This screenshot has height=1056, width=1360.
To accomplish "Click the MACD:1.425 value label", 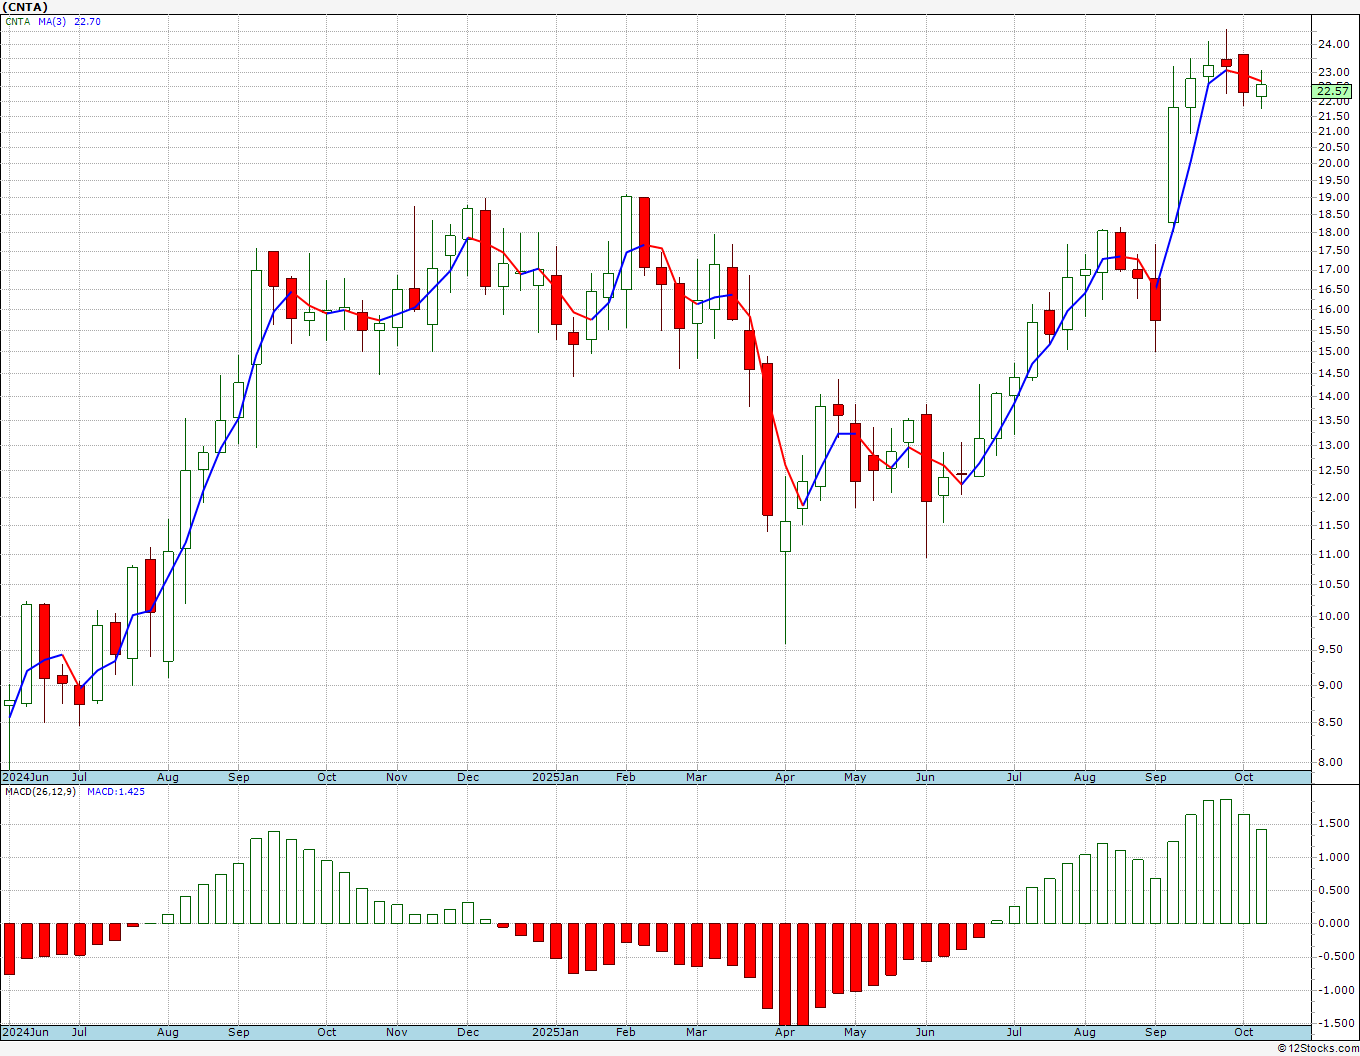I will [x=116, y=791].
